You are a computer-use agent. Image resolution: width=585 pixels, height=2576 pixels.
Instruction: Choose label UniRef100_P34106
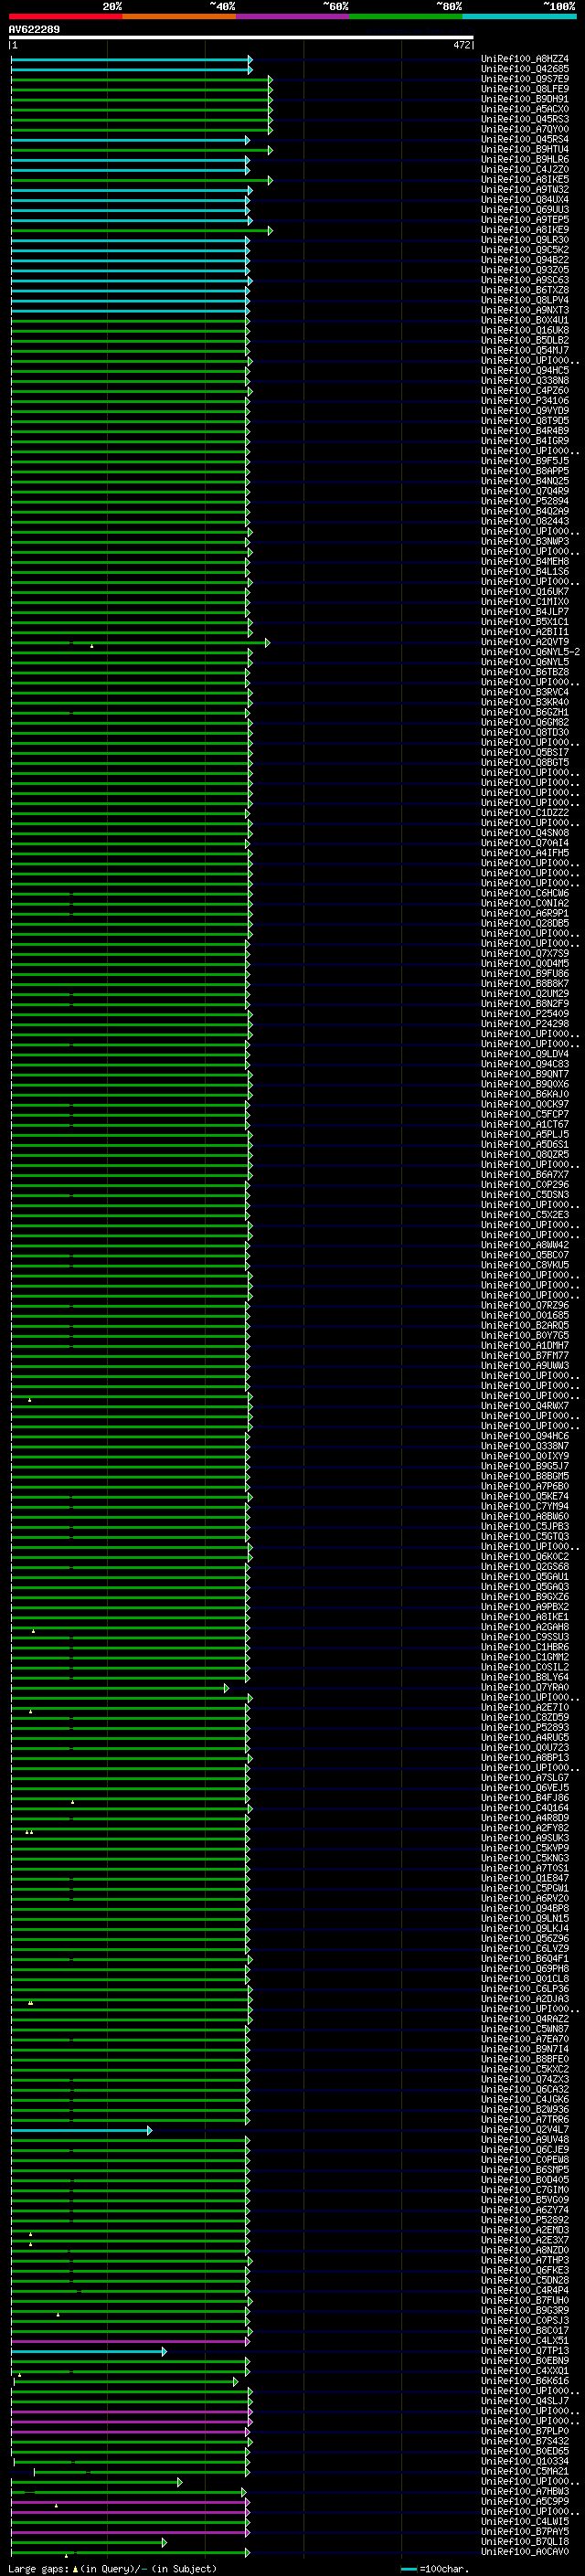coord(525,400)
